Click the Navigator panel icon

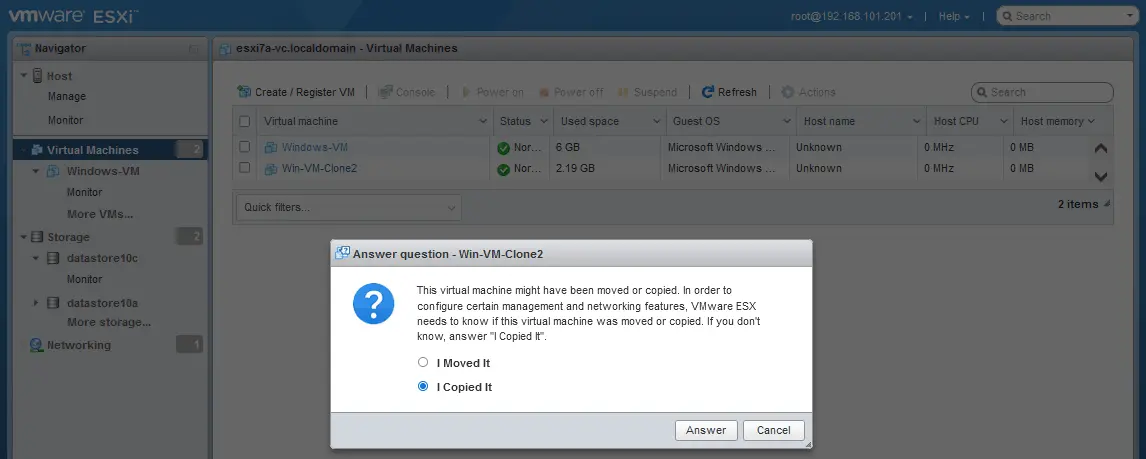click(x=26, y=49)
